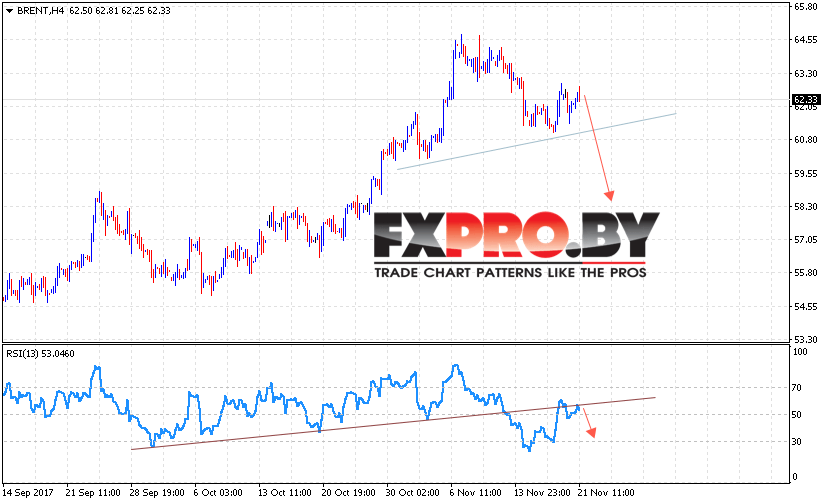829x504 pixels.
Task: Click the 55.80 price axis label
Action: pos(806,273)
